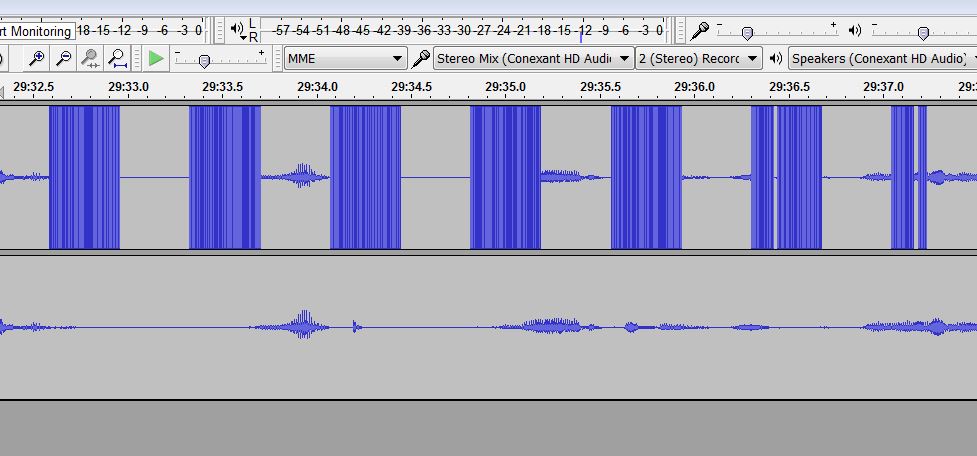
Task: Click the Fit Project zoom icon
Action: [x=117, y=59]
